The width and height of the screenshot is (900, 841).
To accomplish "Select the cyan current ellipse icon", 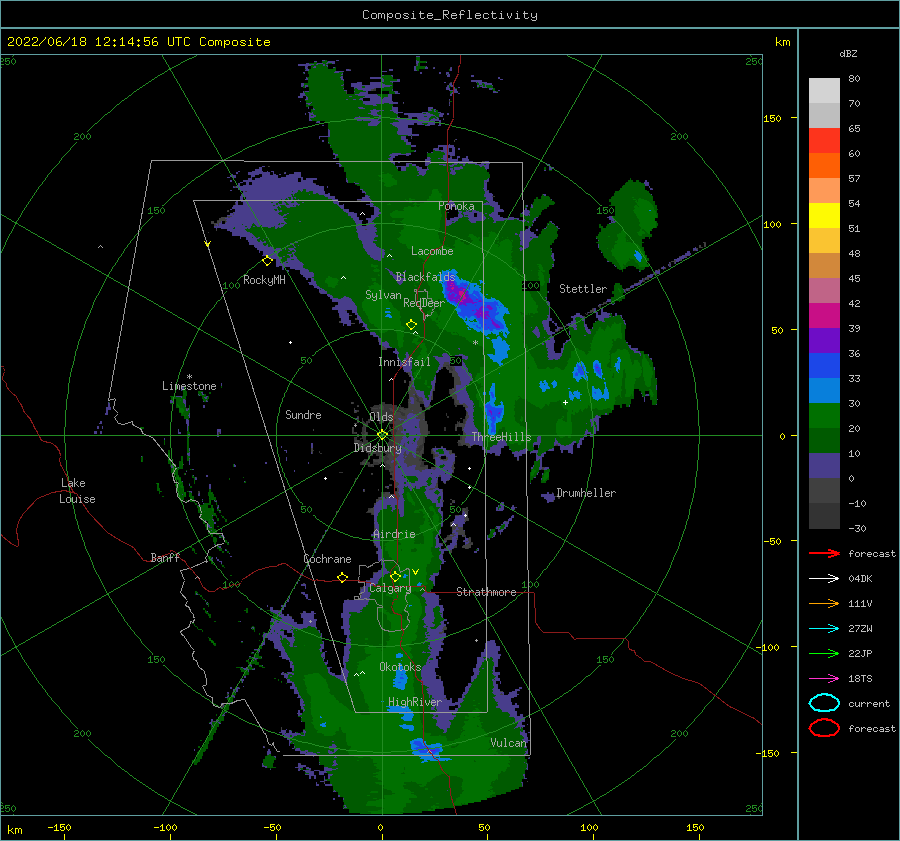I will point(824,703).
